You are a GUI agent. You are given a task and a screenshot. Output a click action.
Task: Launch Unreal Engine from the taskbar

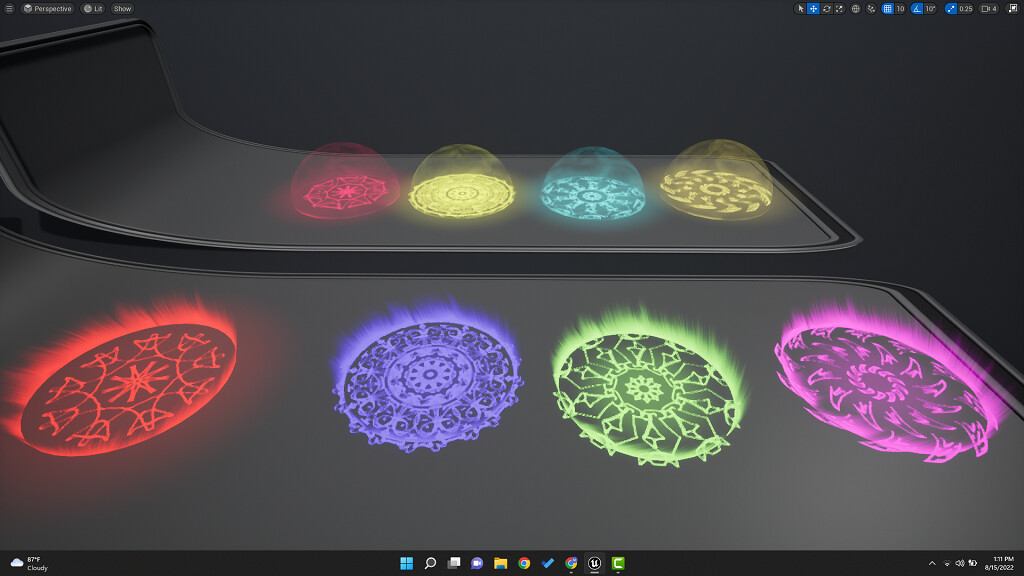click(x=596, y=563)
